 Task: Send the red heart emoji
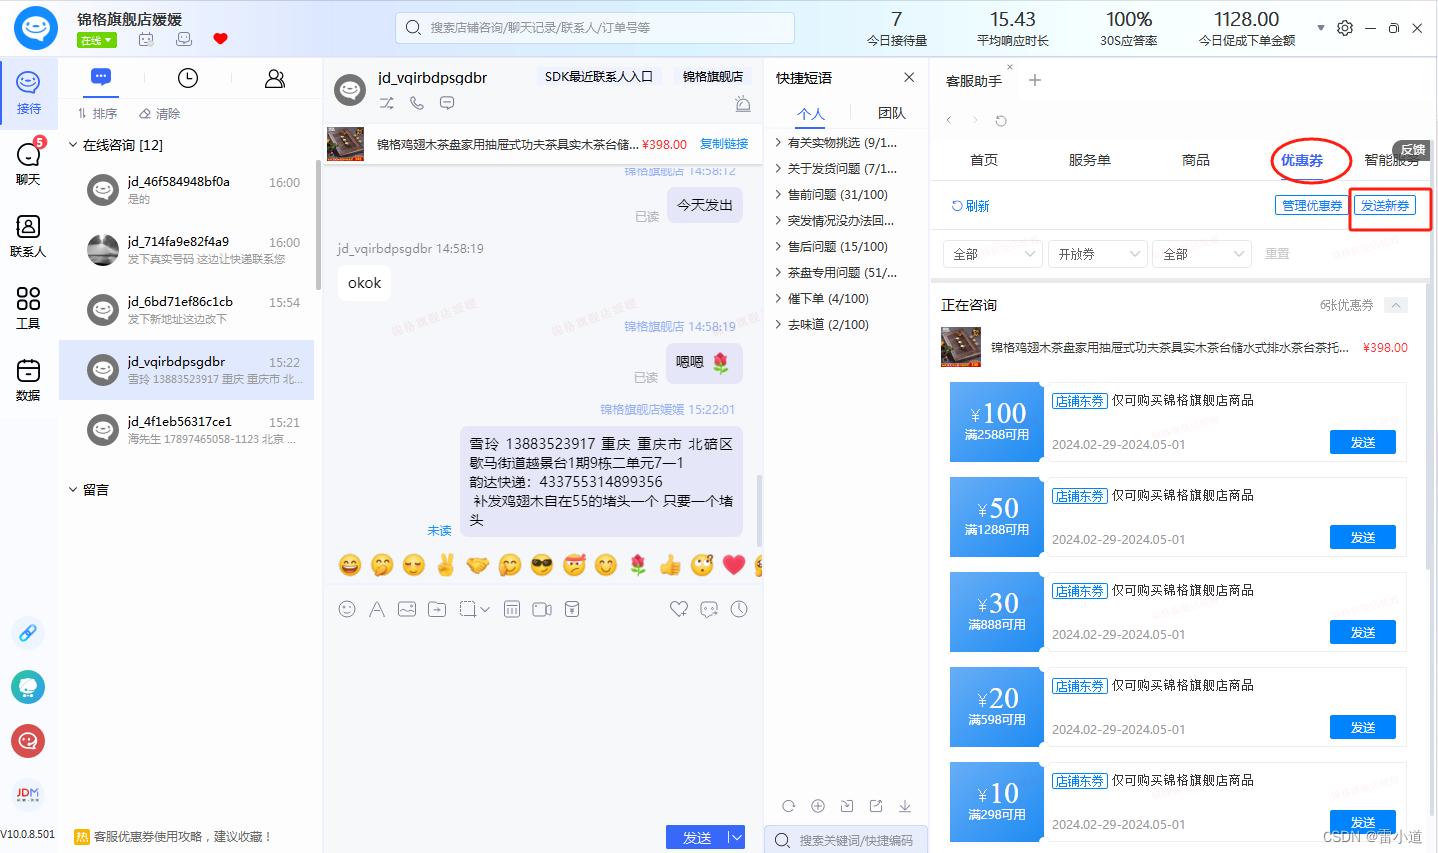pos(734,565)
